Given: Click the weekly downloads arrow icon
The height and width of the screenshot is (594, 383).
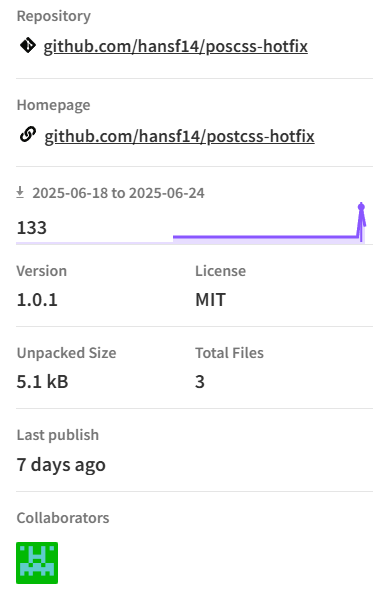Looking at the screenshot, I should pos(20,192).
